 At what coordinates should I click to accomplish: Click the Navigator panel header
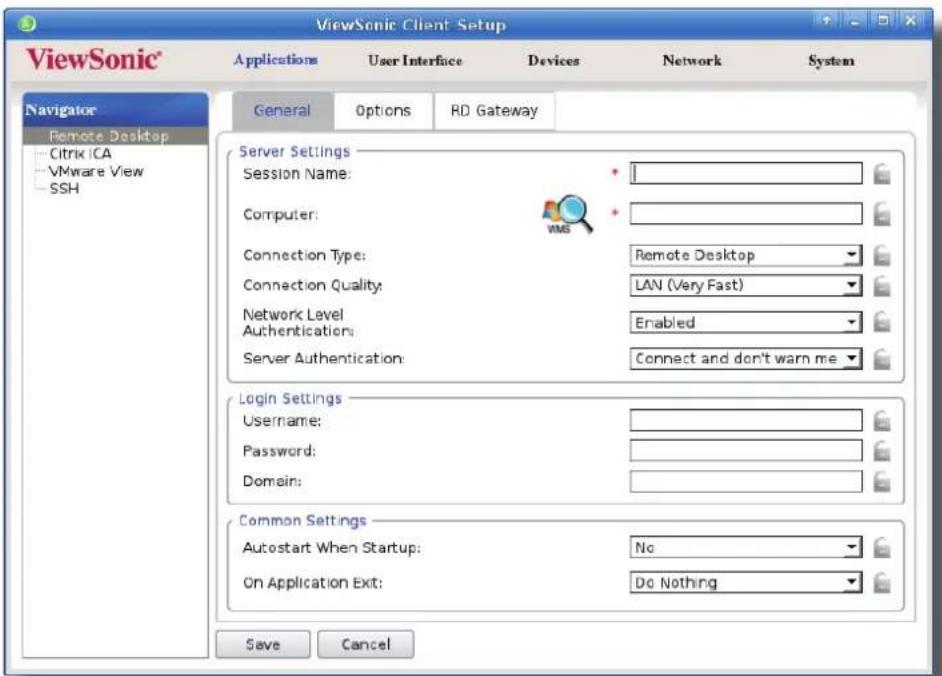pos(115,109)
